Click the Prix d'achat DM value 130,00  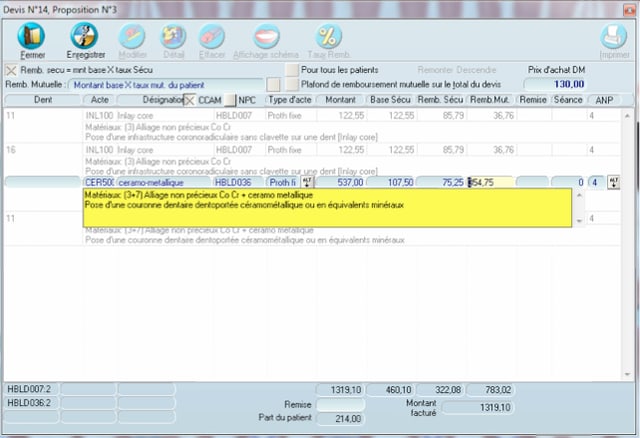(x=555, y=84)
